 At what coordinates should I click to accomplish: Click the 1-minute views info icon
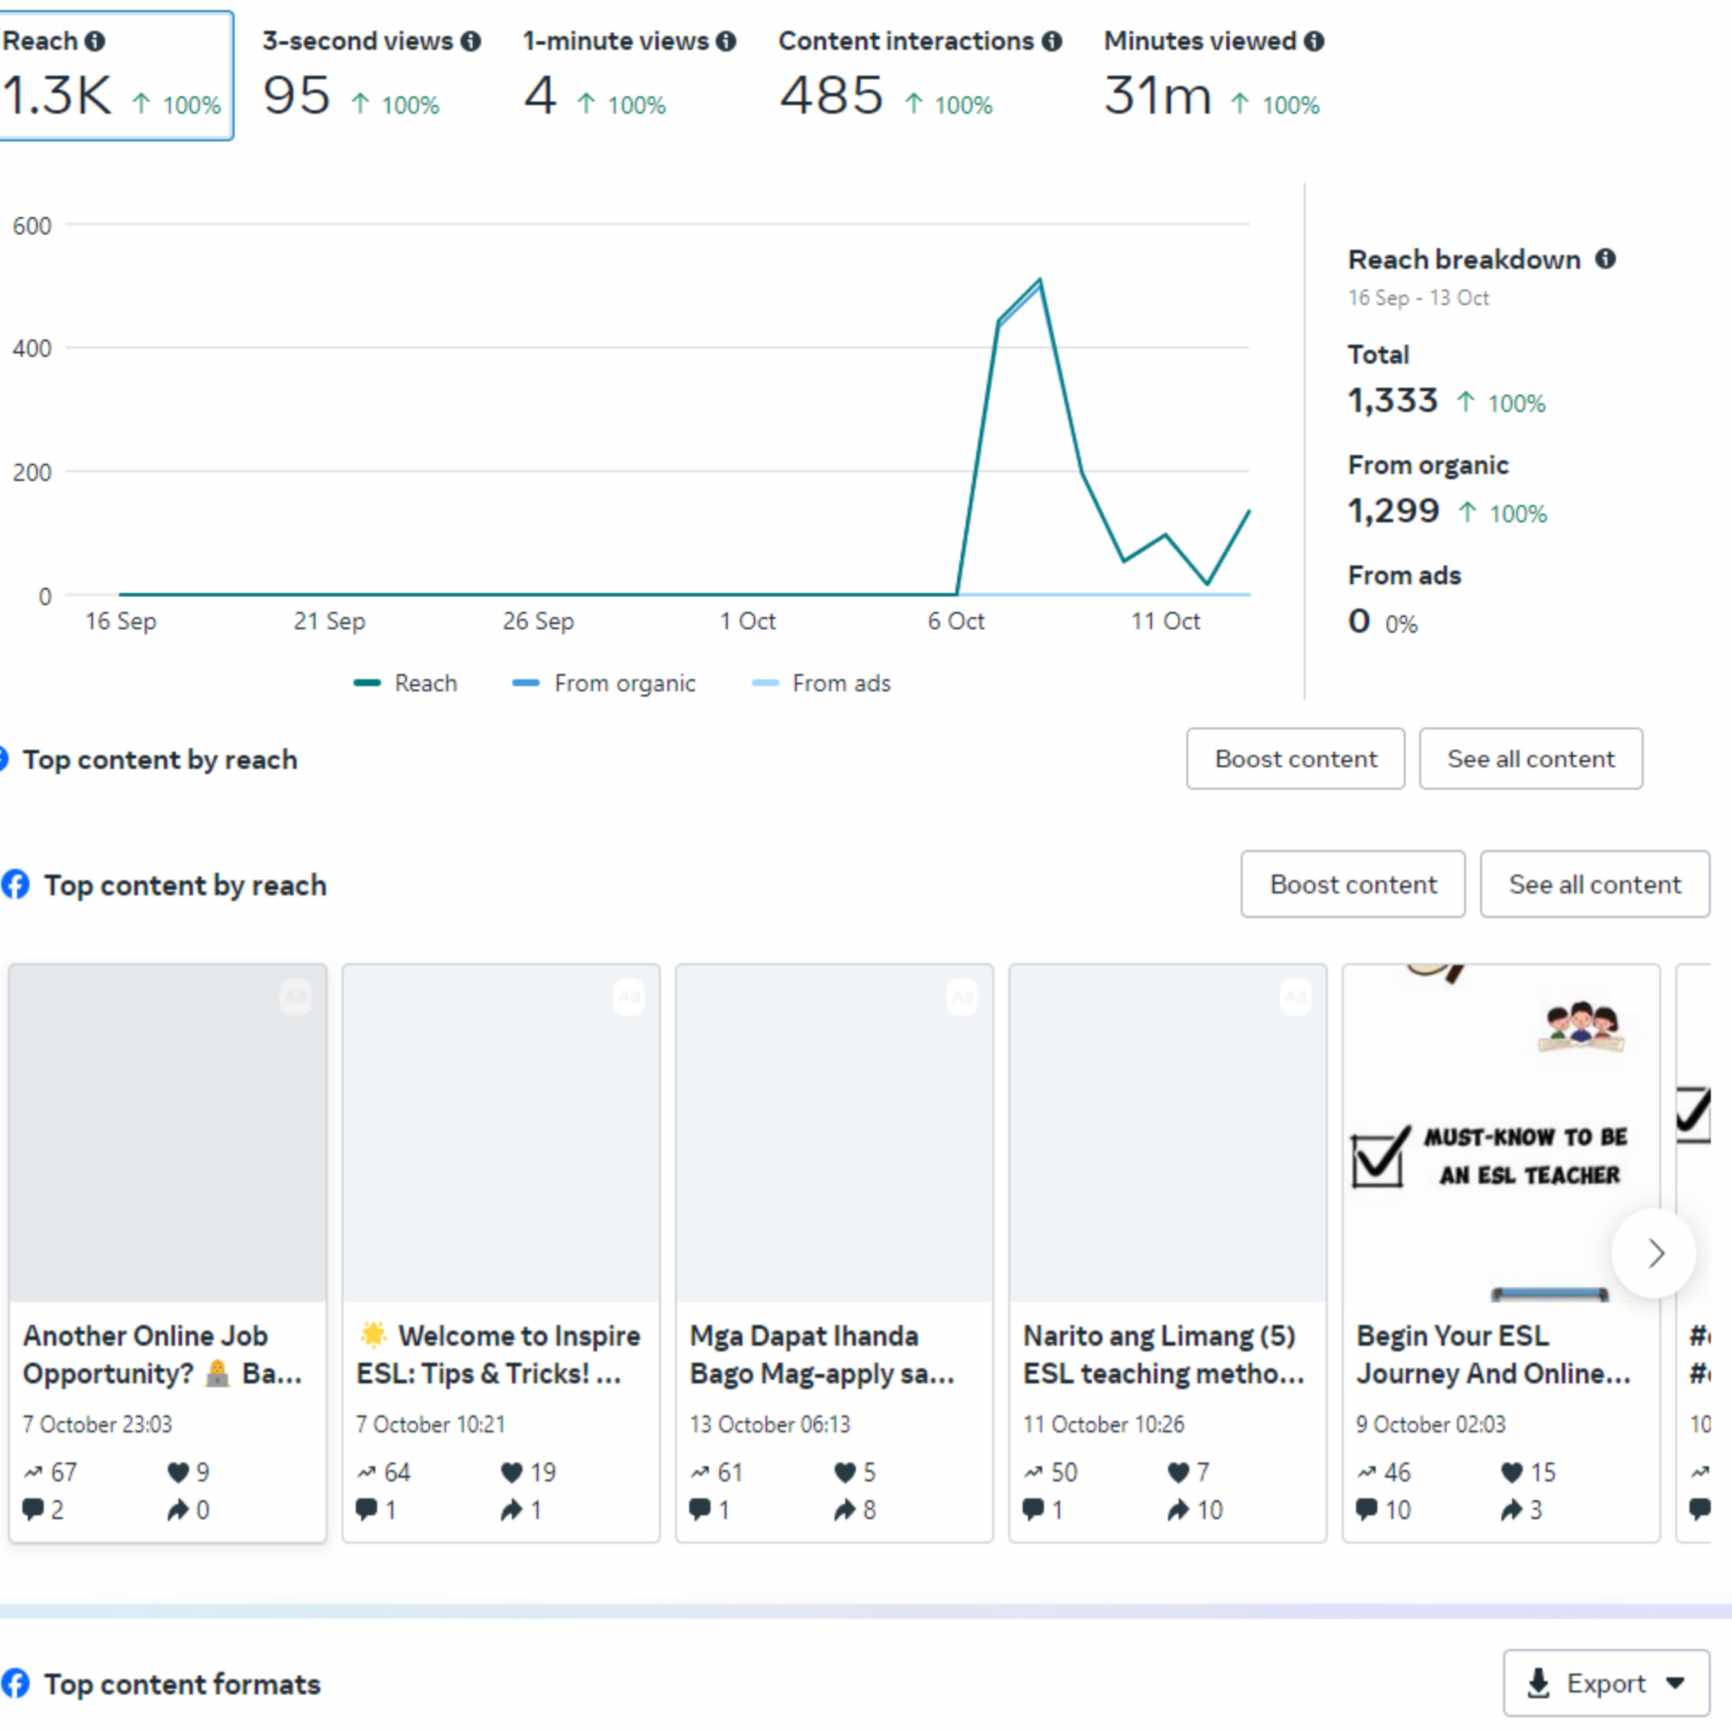click(726, 41)
